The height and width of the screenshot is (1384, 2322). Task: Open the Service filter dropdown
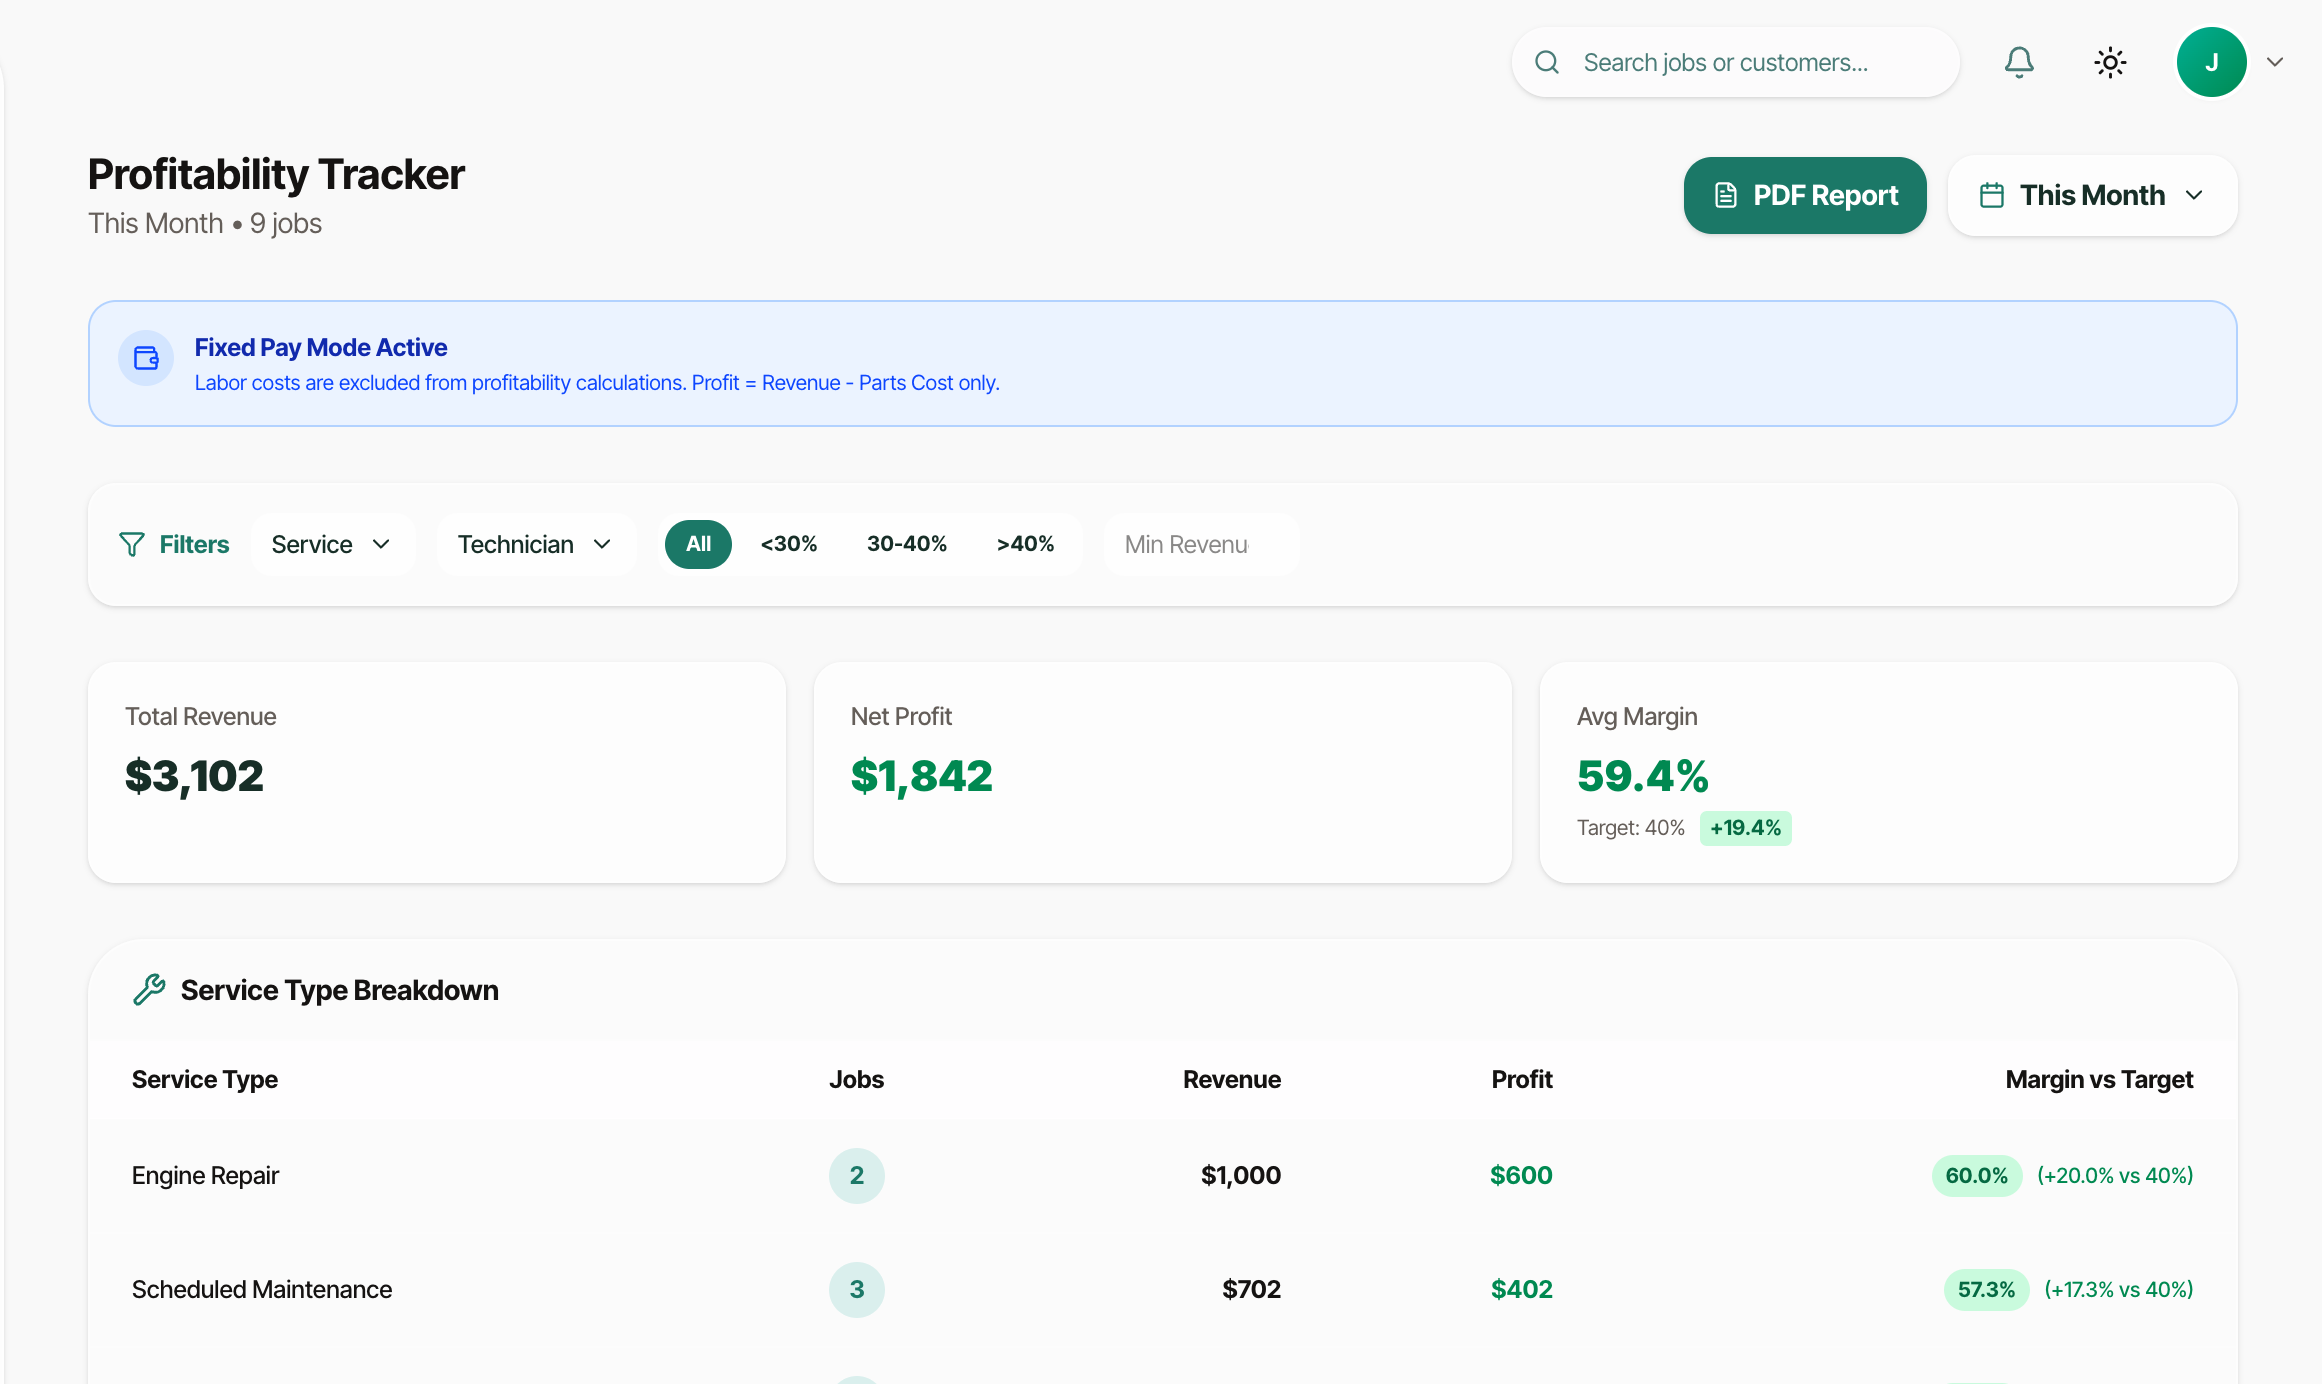coord(331,544)
